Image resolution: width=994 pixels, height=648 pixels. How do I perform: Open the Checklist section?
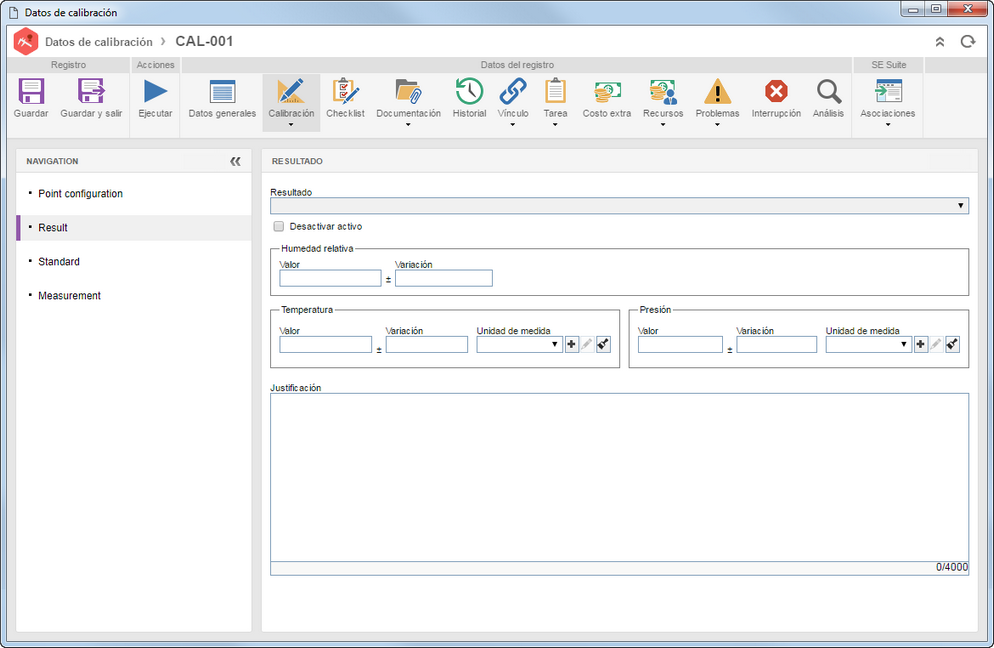coord(345,92)
